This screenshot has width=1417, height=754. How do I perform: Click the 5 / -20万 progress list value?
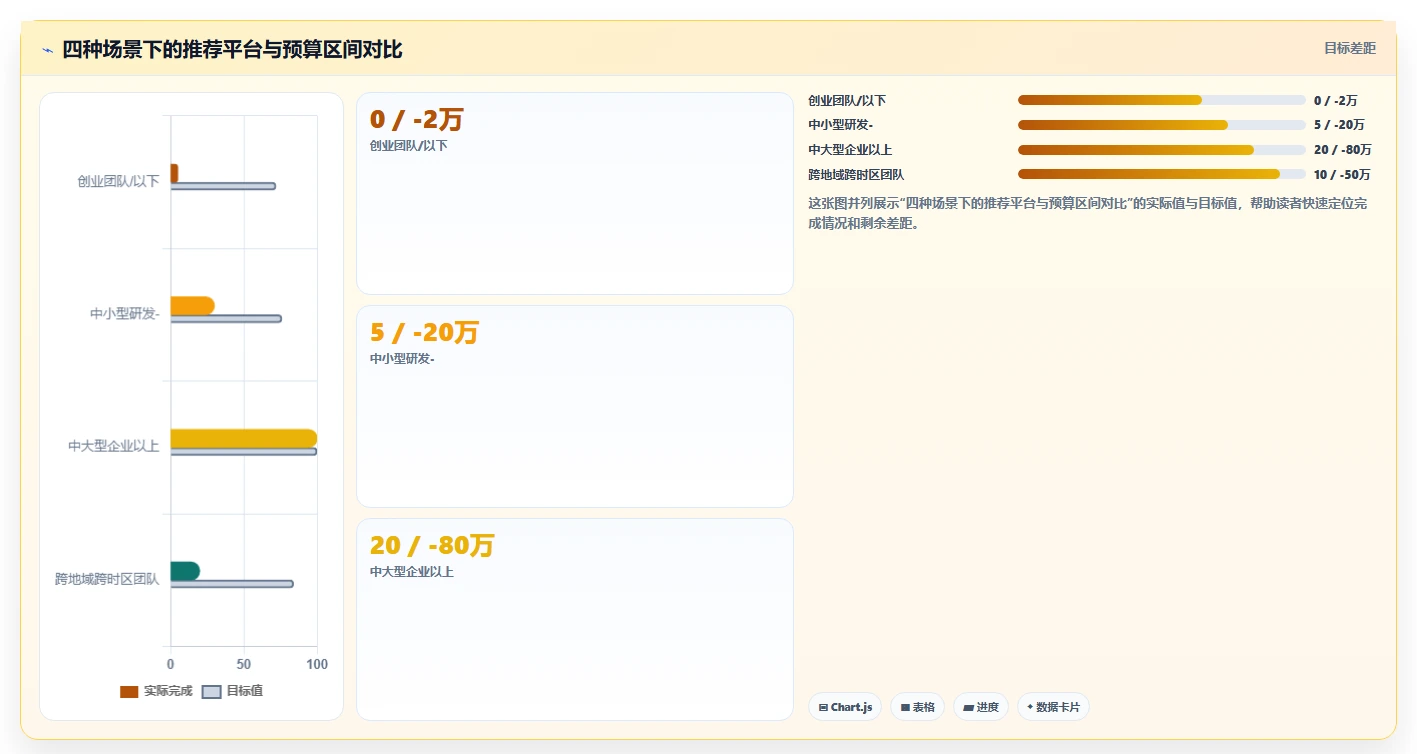coord(1339,125)
